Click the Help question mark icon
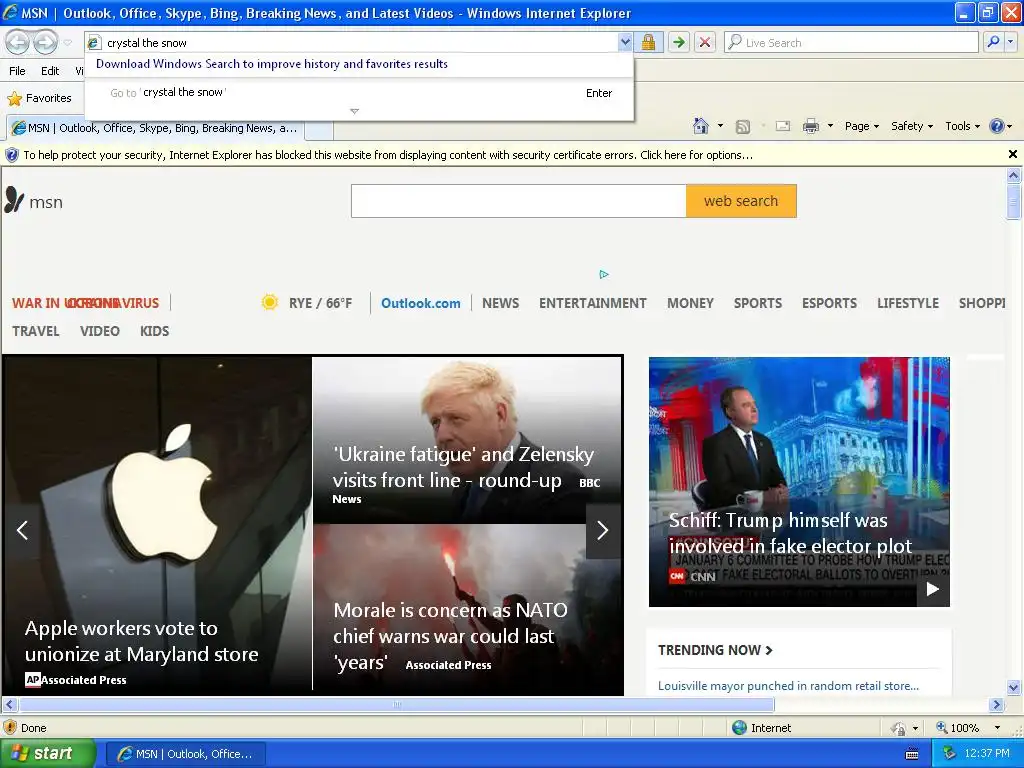 pos(997,126)
